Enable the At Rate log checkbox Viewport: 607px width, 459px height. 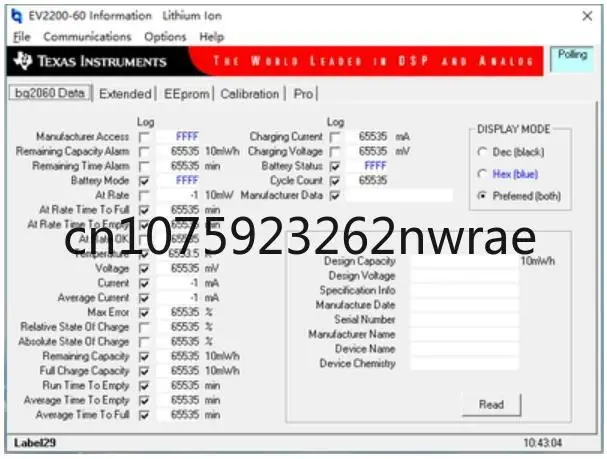pyautogui.click(x=144, y=195)
